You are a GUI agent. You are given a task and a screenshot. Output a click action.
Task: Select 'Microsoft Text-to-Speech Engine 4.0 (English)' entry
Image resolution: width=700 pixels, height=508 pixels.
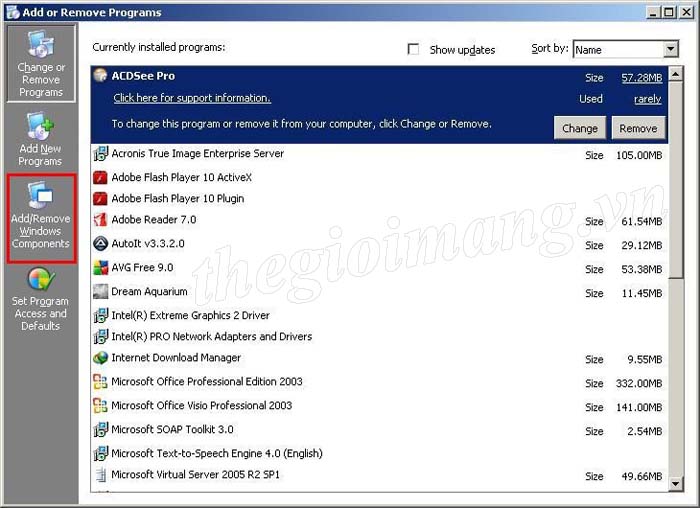pyautogui.click(x=217, y=454)
